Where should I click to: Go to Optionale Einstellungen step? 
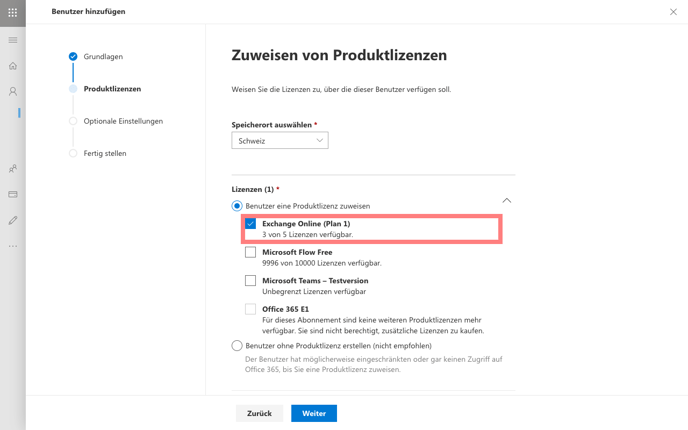(123, 121)
